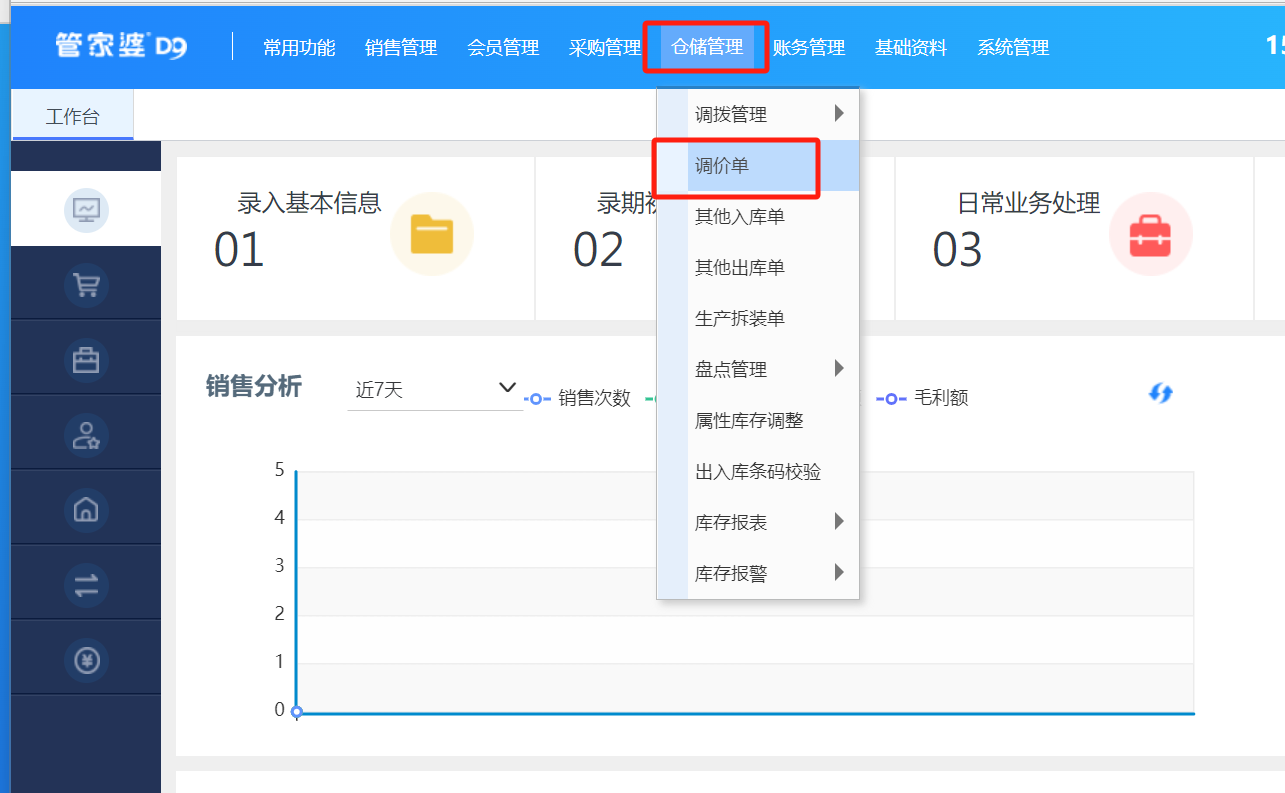Open the yuan finance sidebar icon
1285x793 pixels.
[86, 660]
